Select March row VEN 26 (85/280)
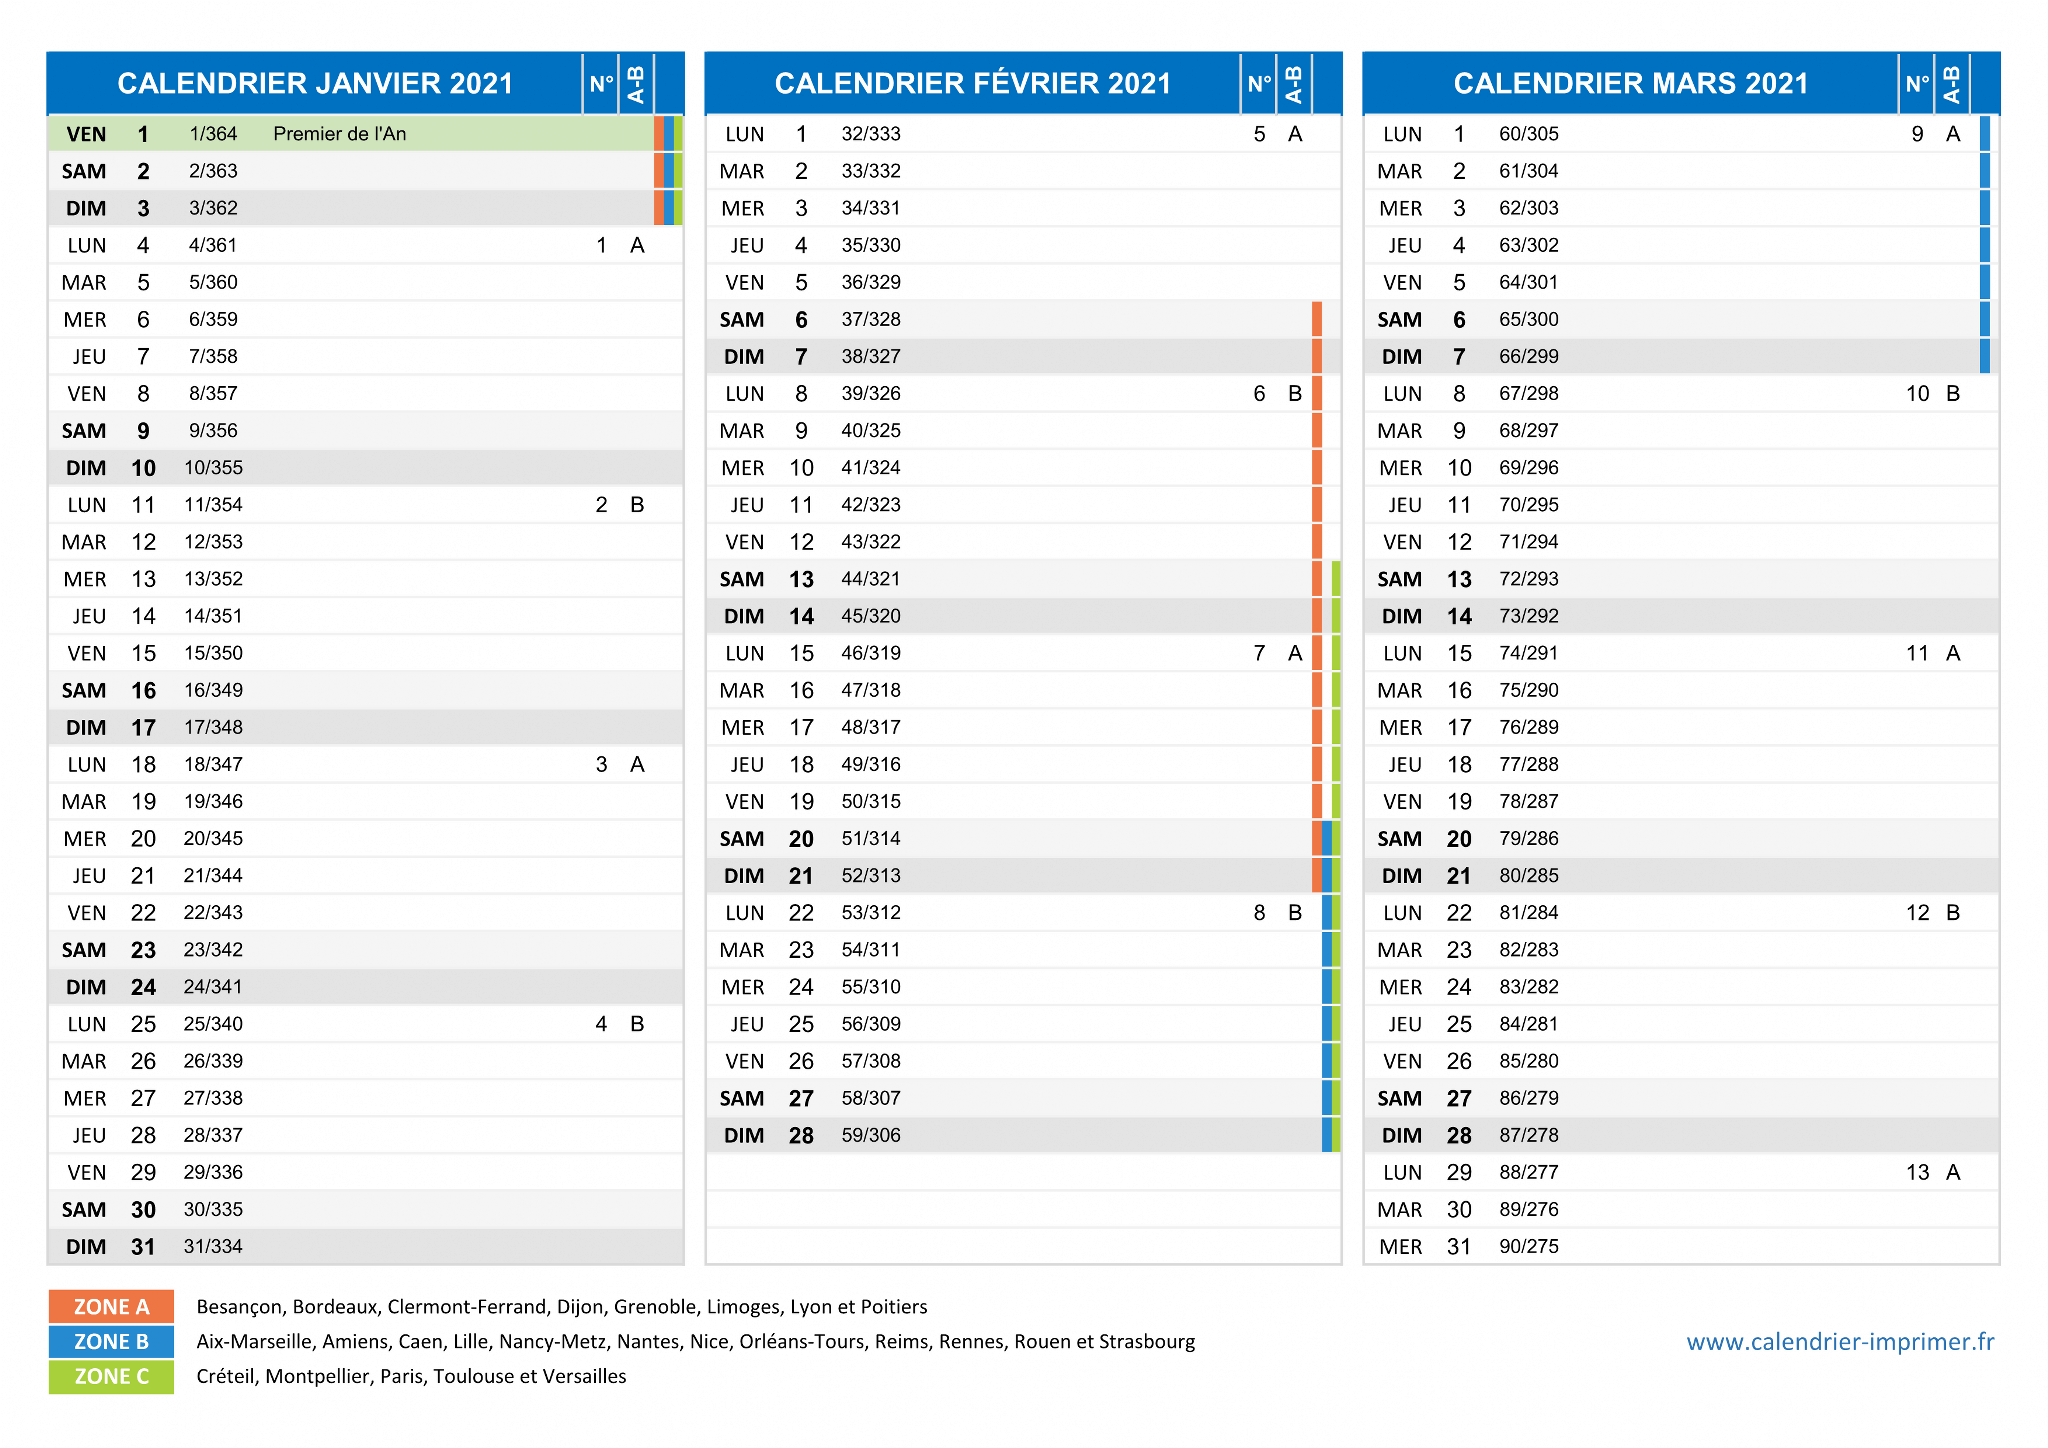The image size is (2048, 1448). pos(1682,1061)
